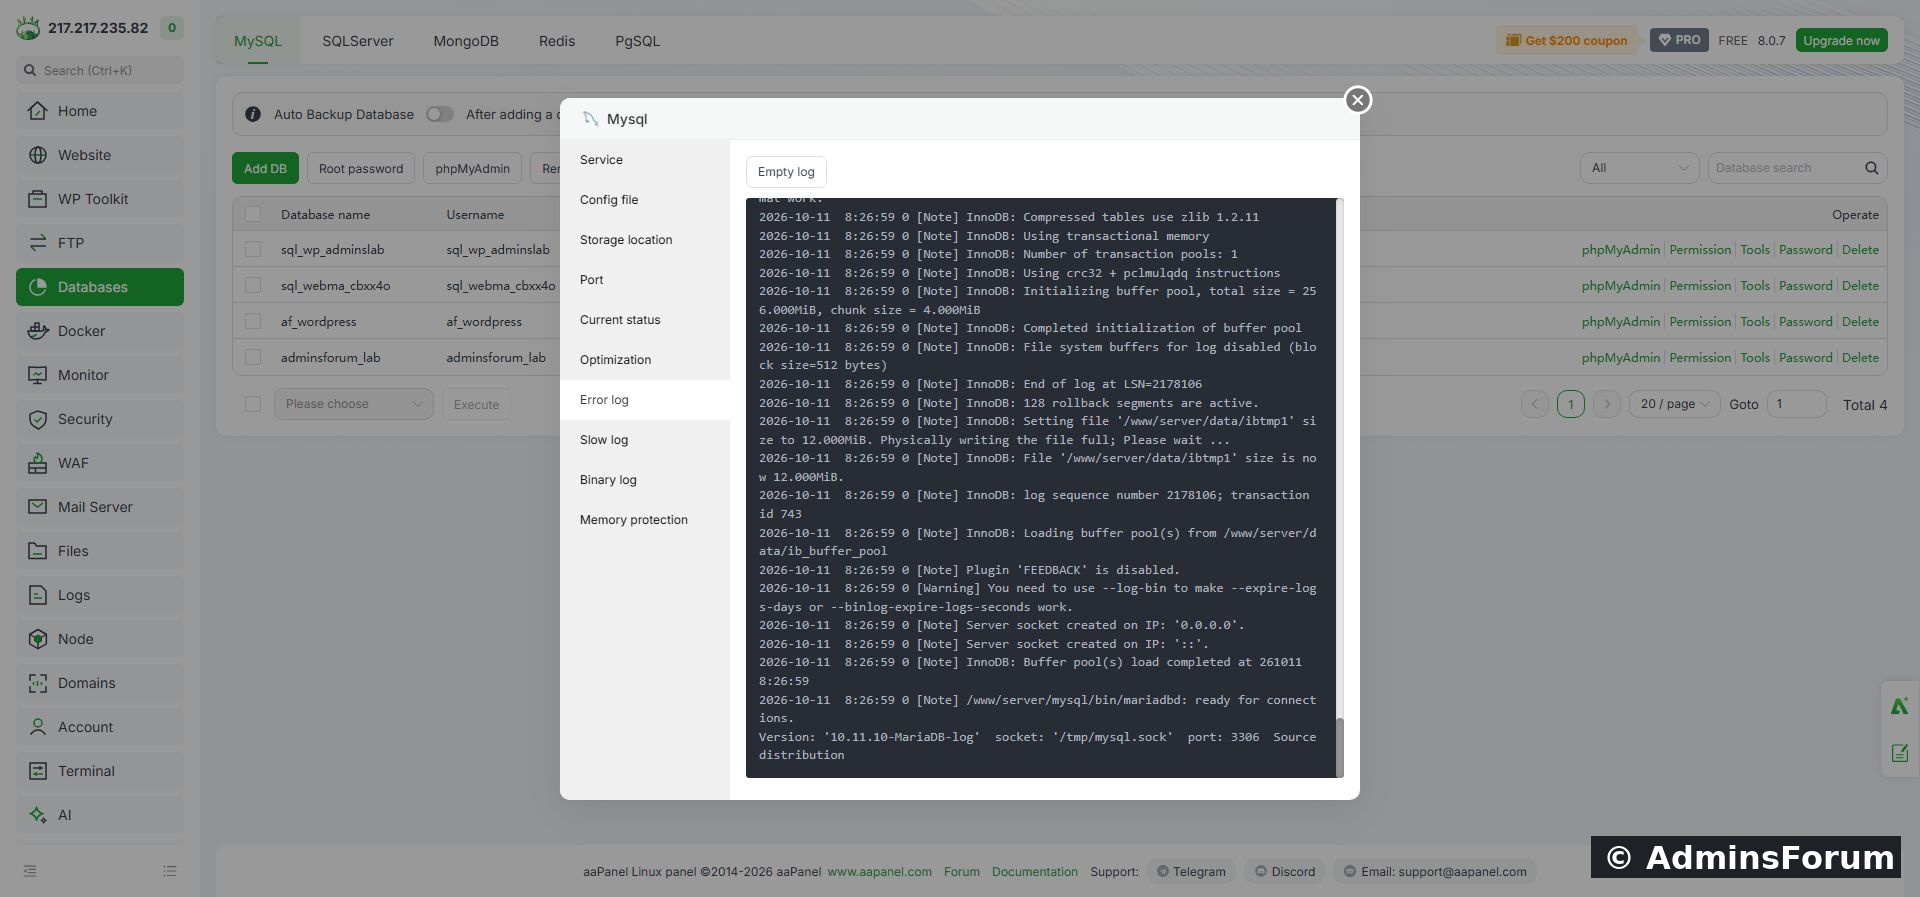Open the 'All' database filter dropdown
Screen dimensions: 1920x897
(x=1640, y=168)
